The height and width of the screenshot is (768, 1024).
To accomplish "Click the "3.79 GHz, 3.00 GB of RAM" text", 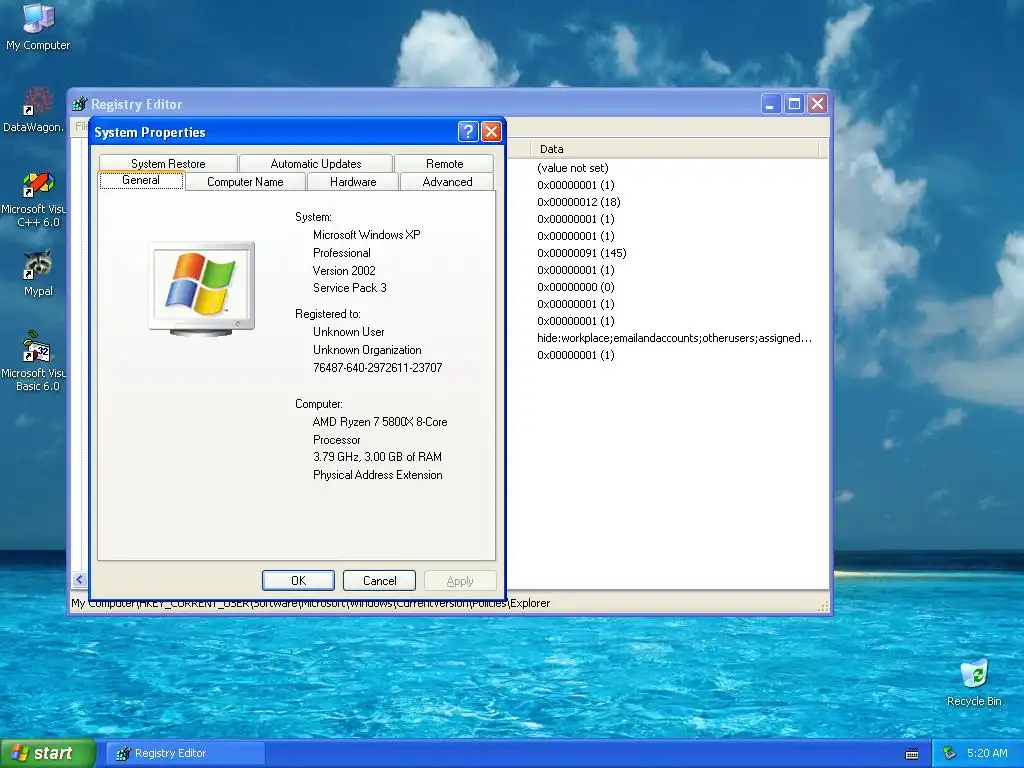I will pyautogui.click(x=377, y=456).
